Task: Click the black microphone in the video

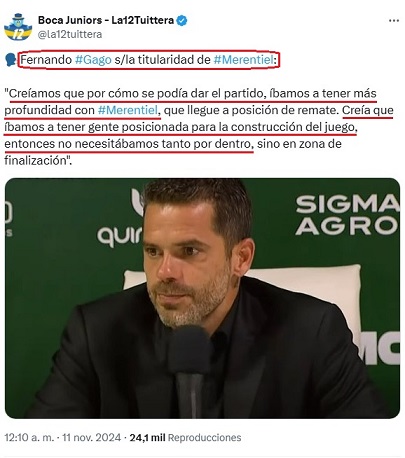Action: click(x=189, y=368)
